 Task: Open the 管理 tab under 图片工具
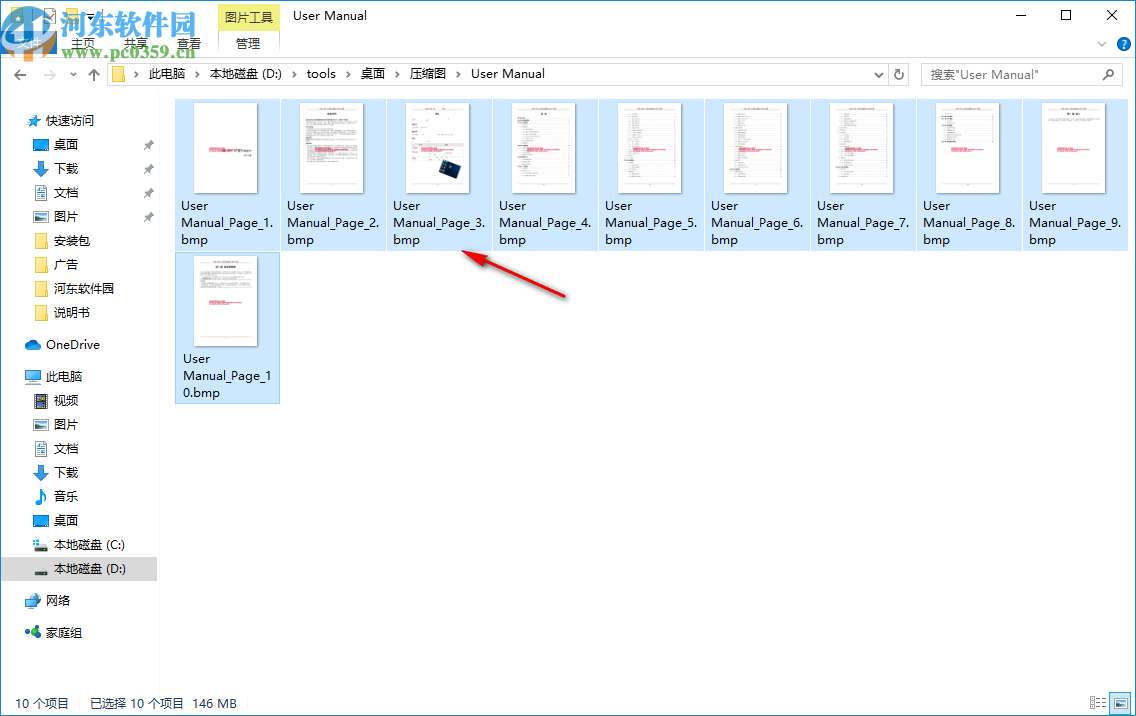[x=248, y=43]
